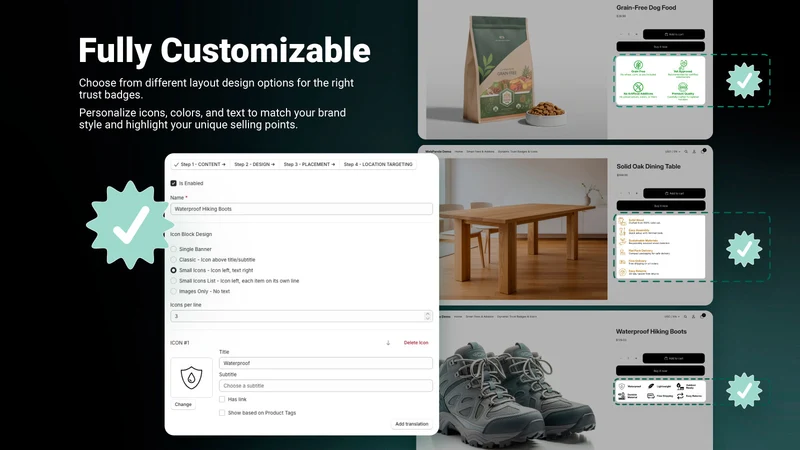The width and height of the screenshot is (800, 450).
Task: Open the cart icon in dining table store header
Action: point(703,151)
